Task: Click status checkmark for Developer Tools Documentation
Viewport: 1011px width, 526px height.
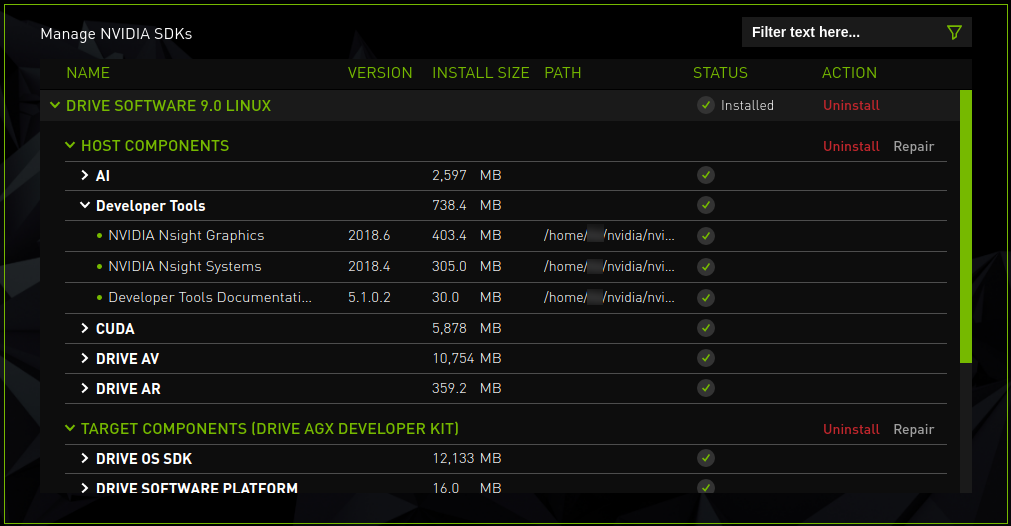Action: pos(706,297)
